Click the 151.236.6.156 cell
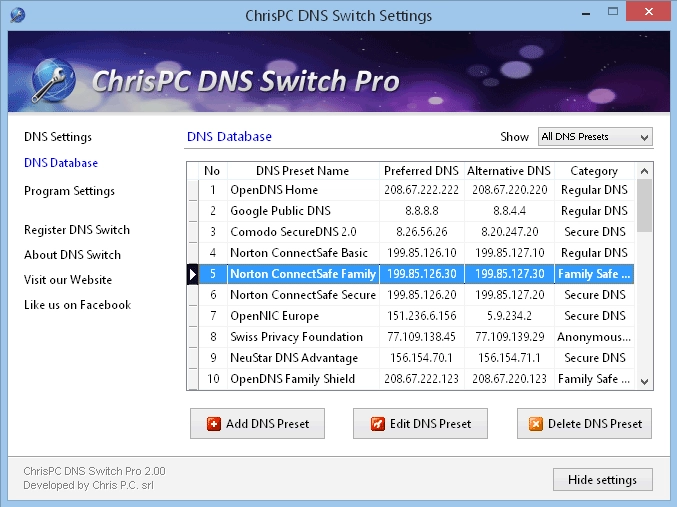 (x=421, y=316)
